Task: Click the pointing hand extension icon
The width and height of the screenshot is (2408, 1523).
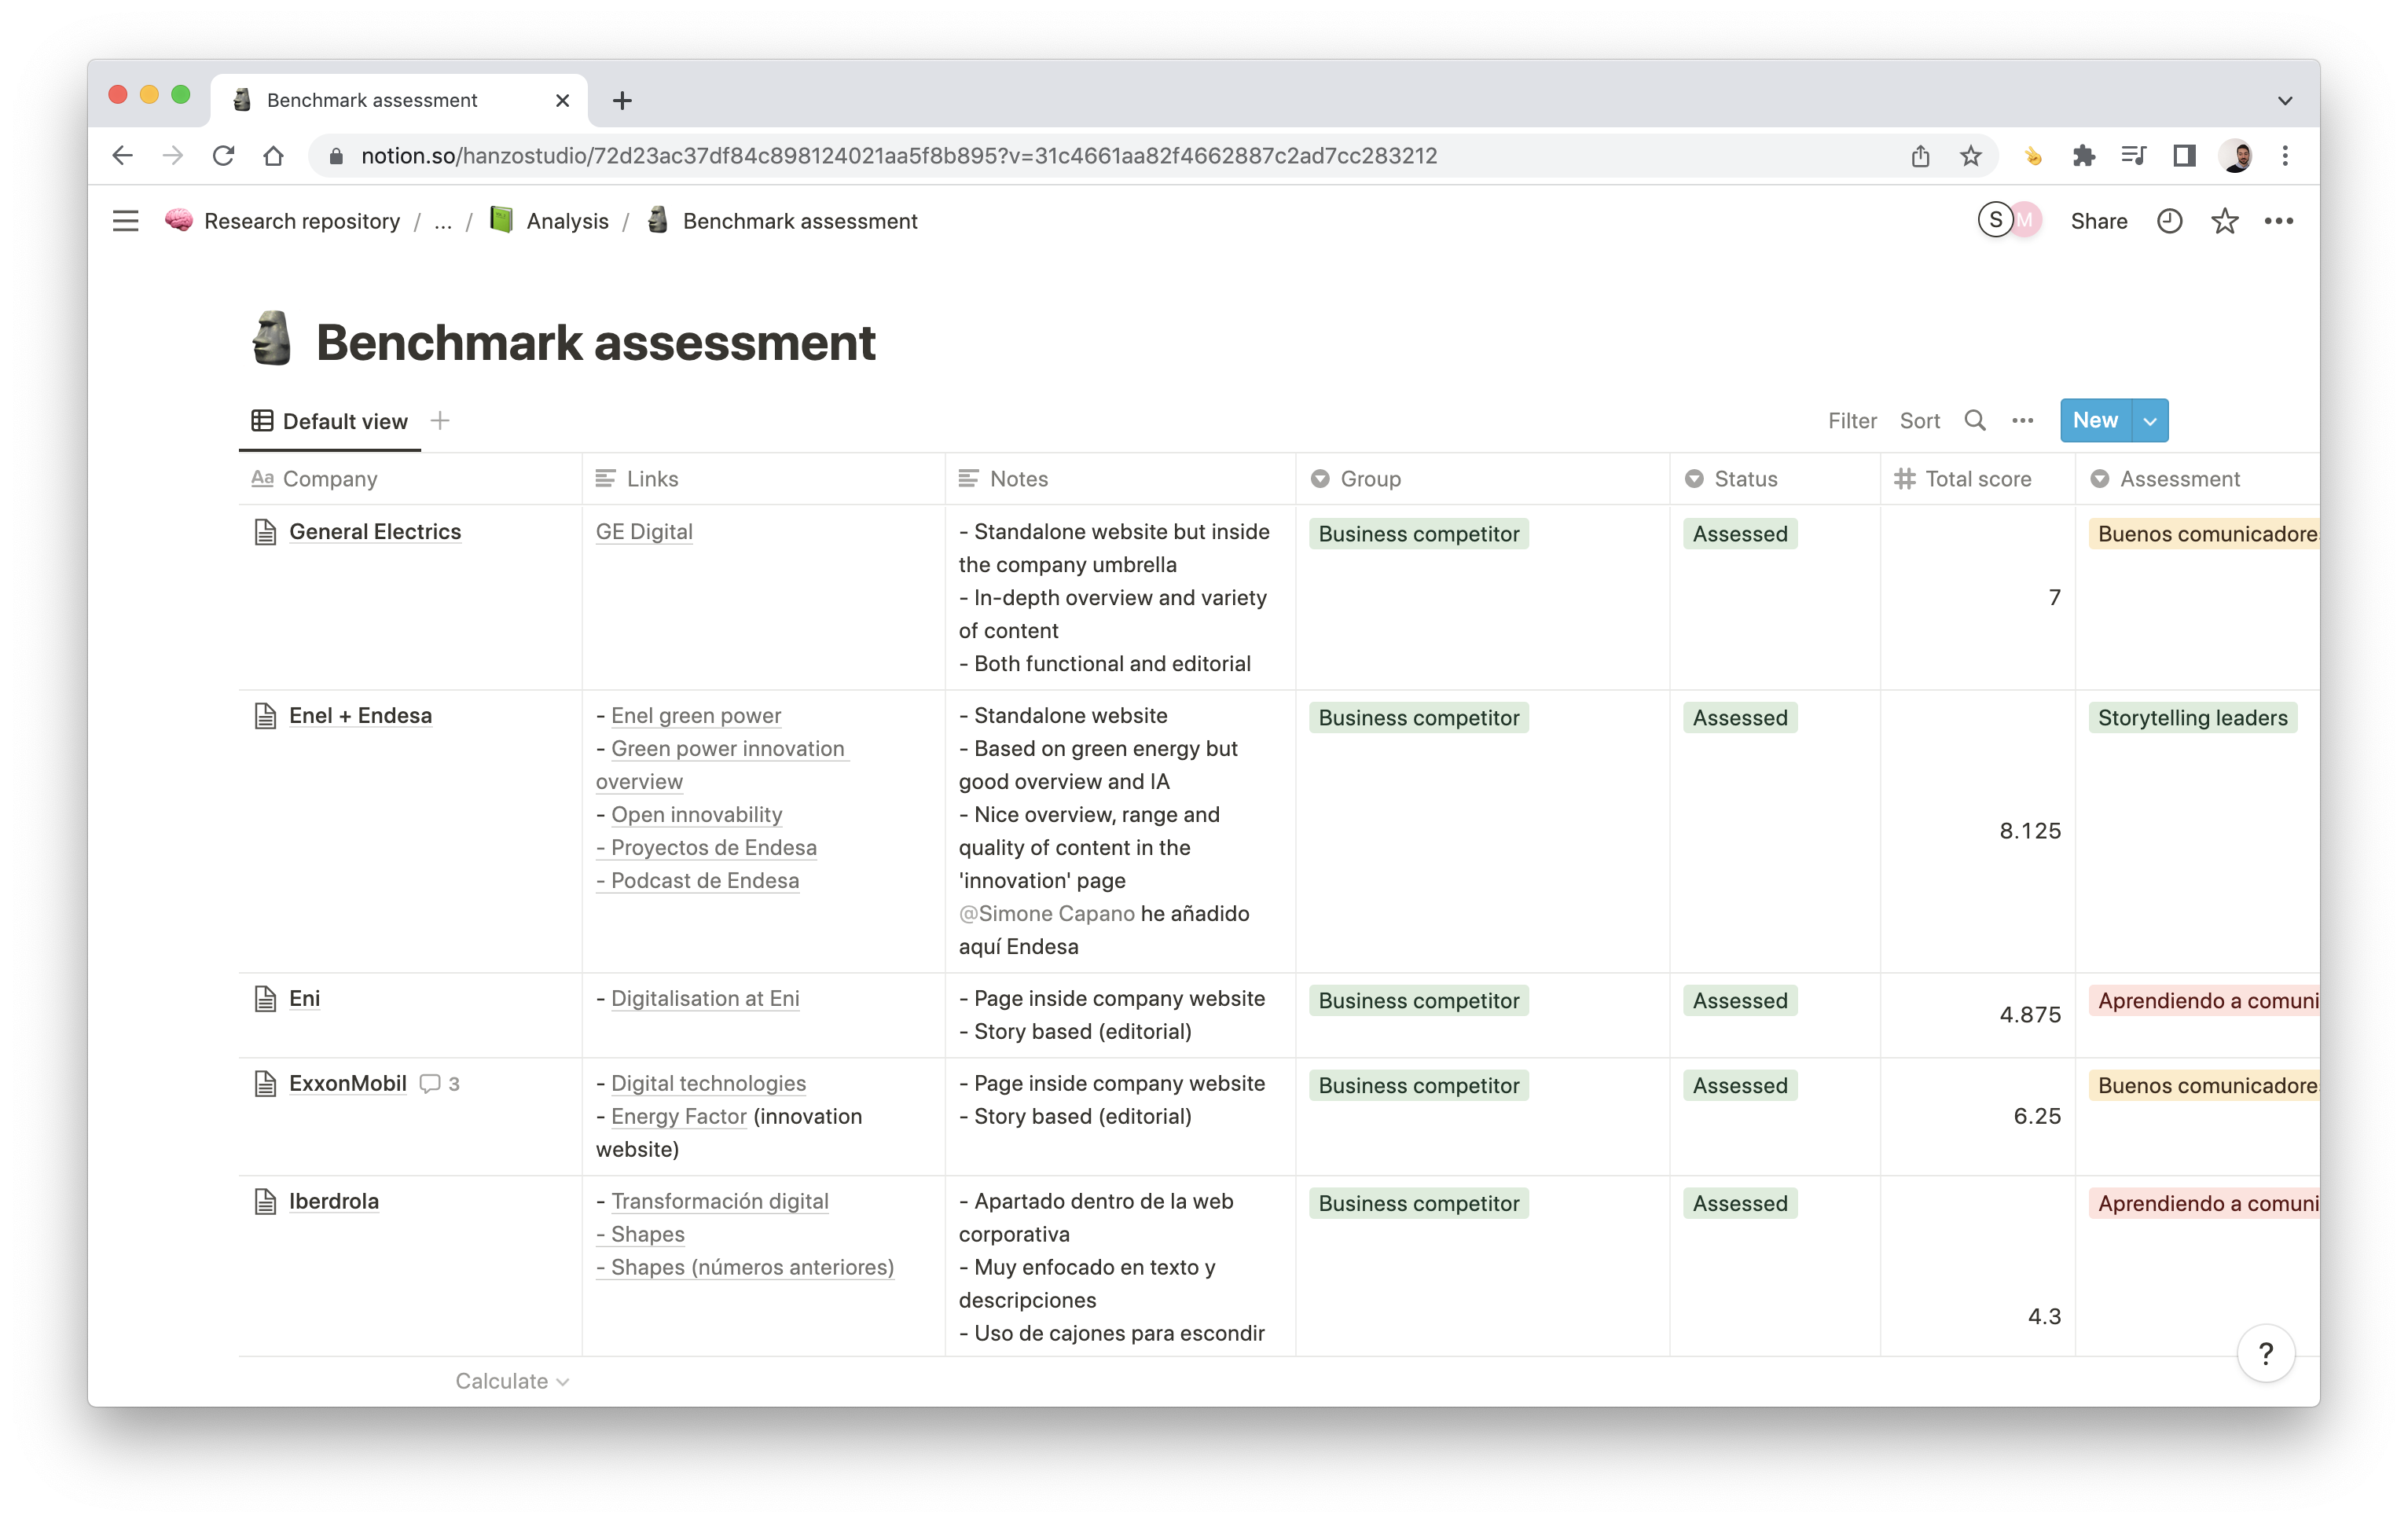Action: (2033, 156)
